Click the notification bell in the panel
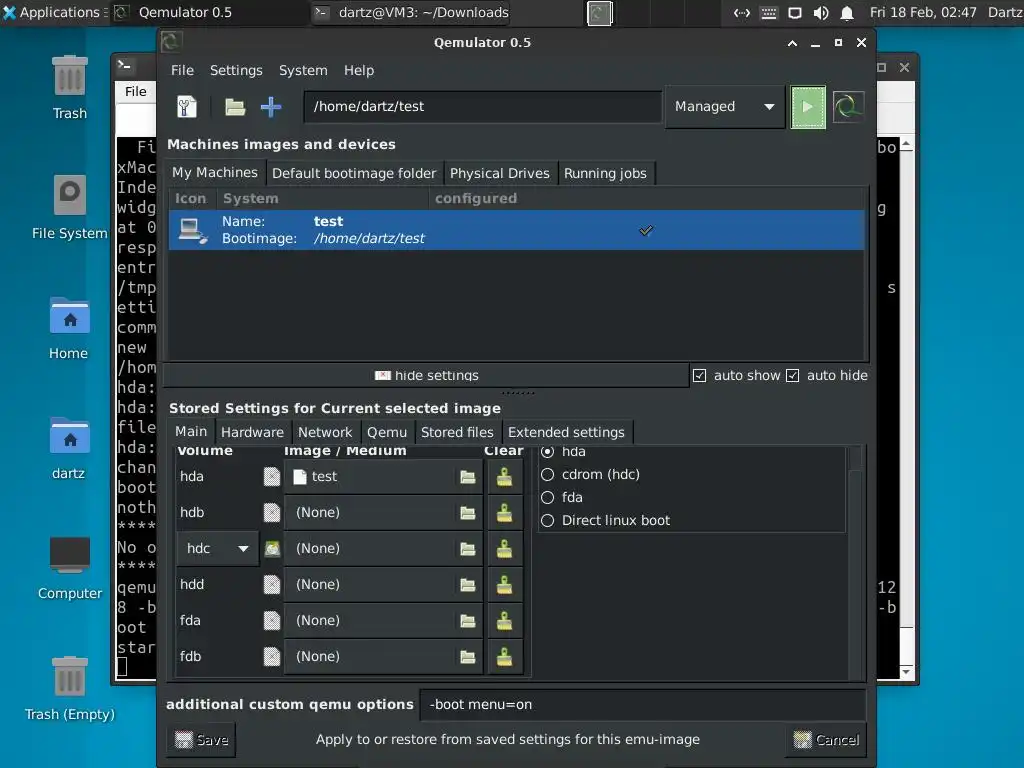This screenshot has width=1024, height=768. [x=847, y=12]
